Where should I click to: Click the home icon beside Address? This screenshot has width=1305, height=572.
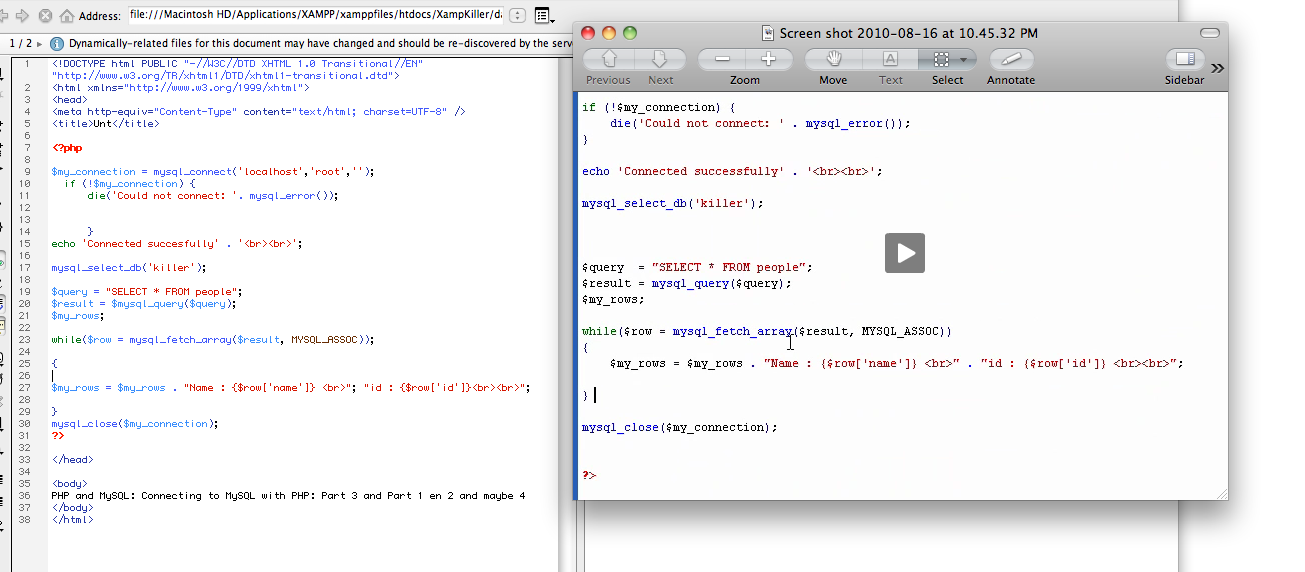pos(67,16)
